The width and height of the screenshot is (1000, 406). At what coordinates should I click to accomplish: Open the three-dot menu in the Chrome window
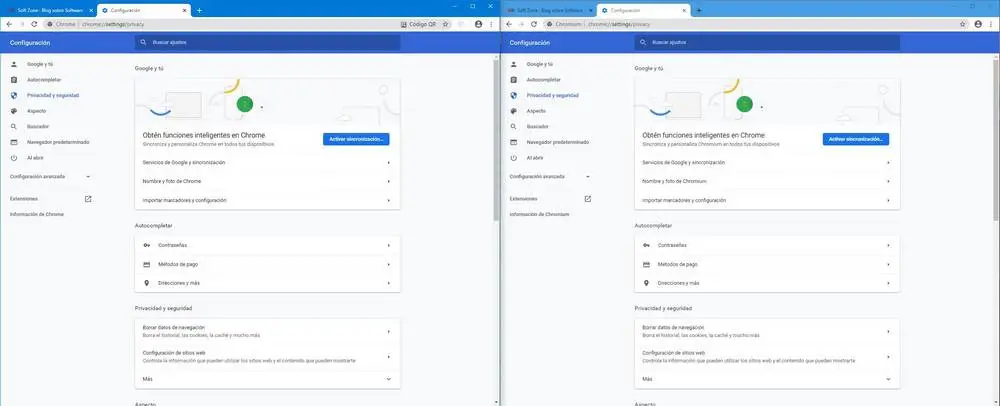(491, 24)
